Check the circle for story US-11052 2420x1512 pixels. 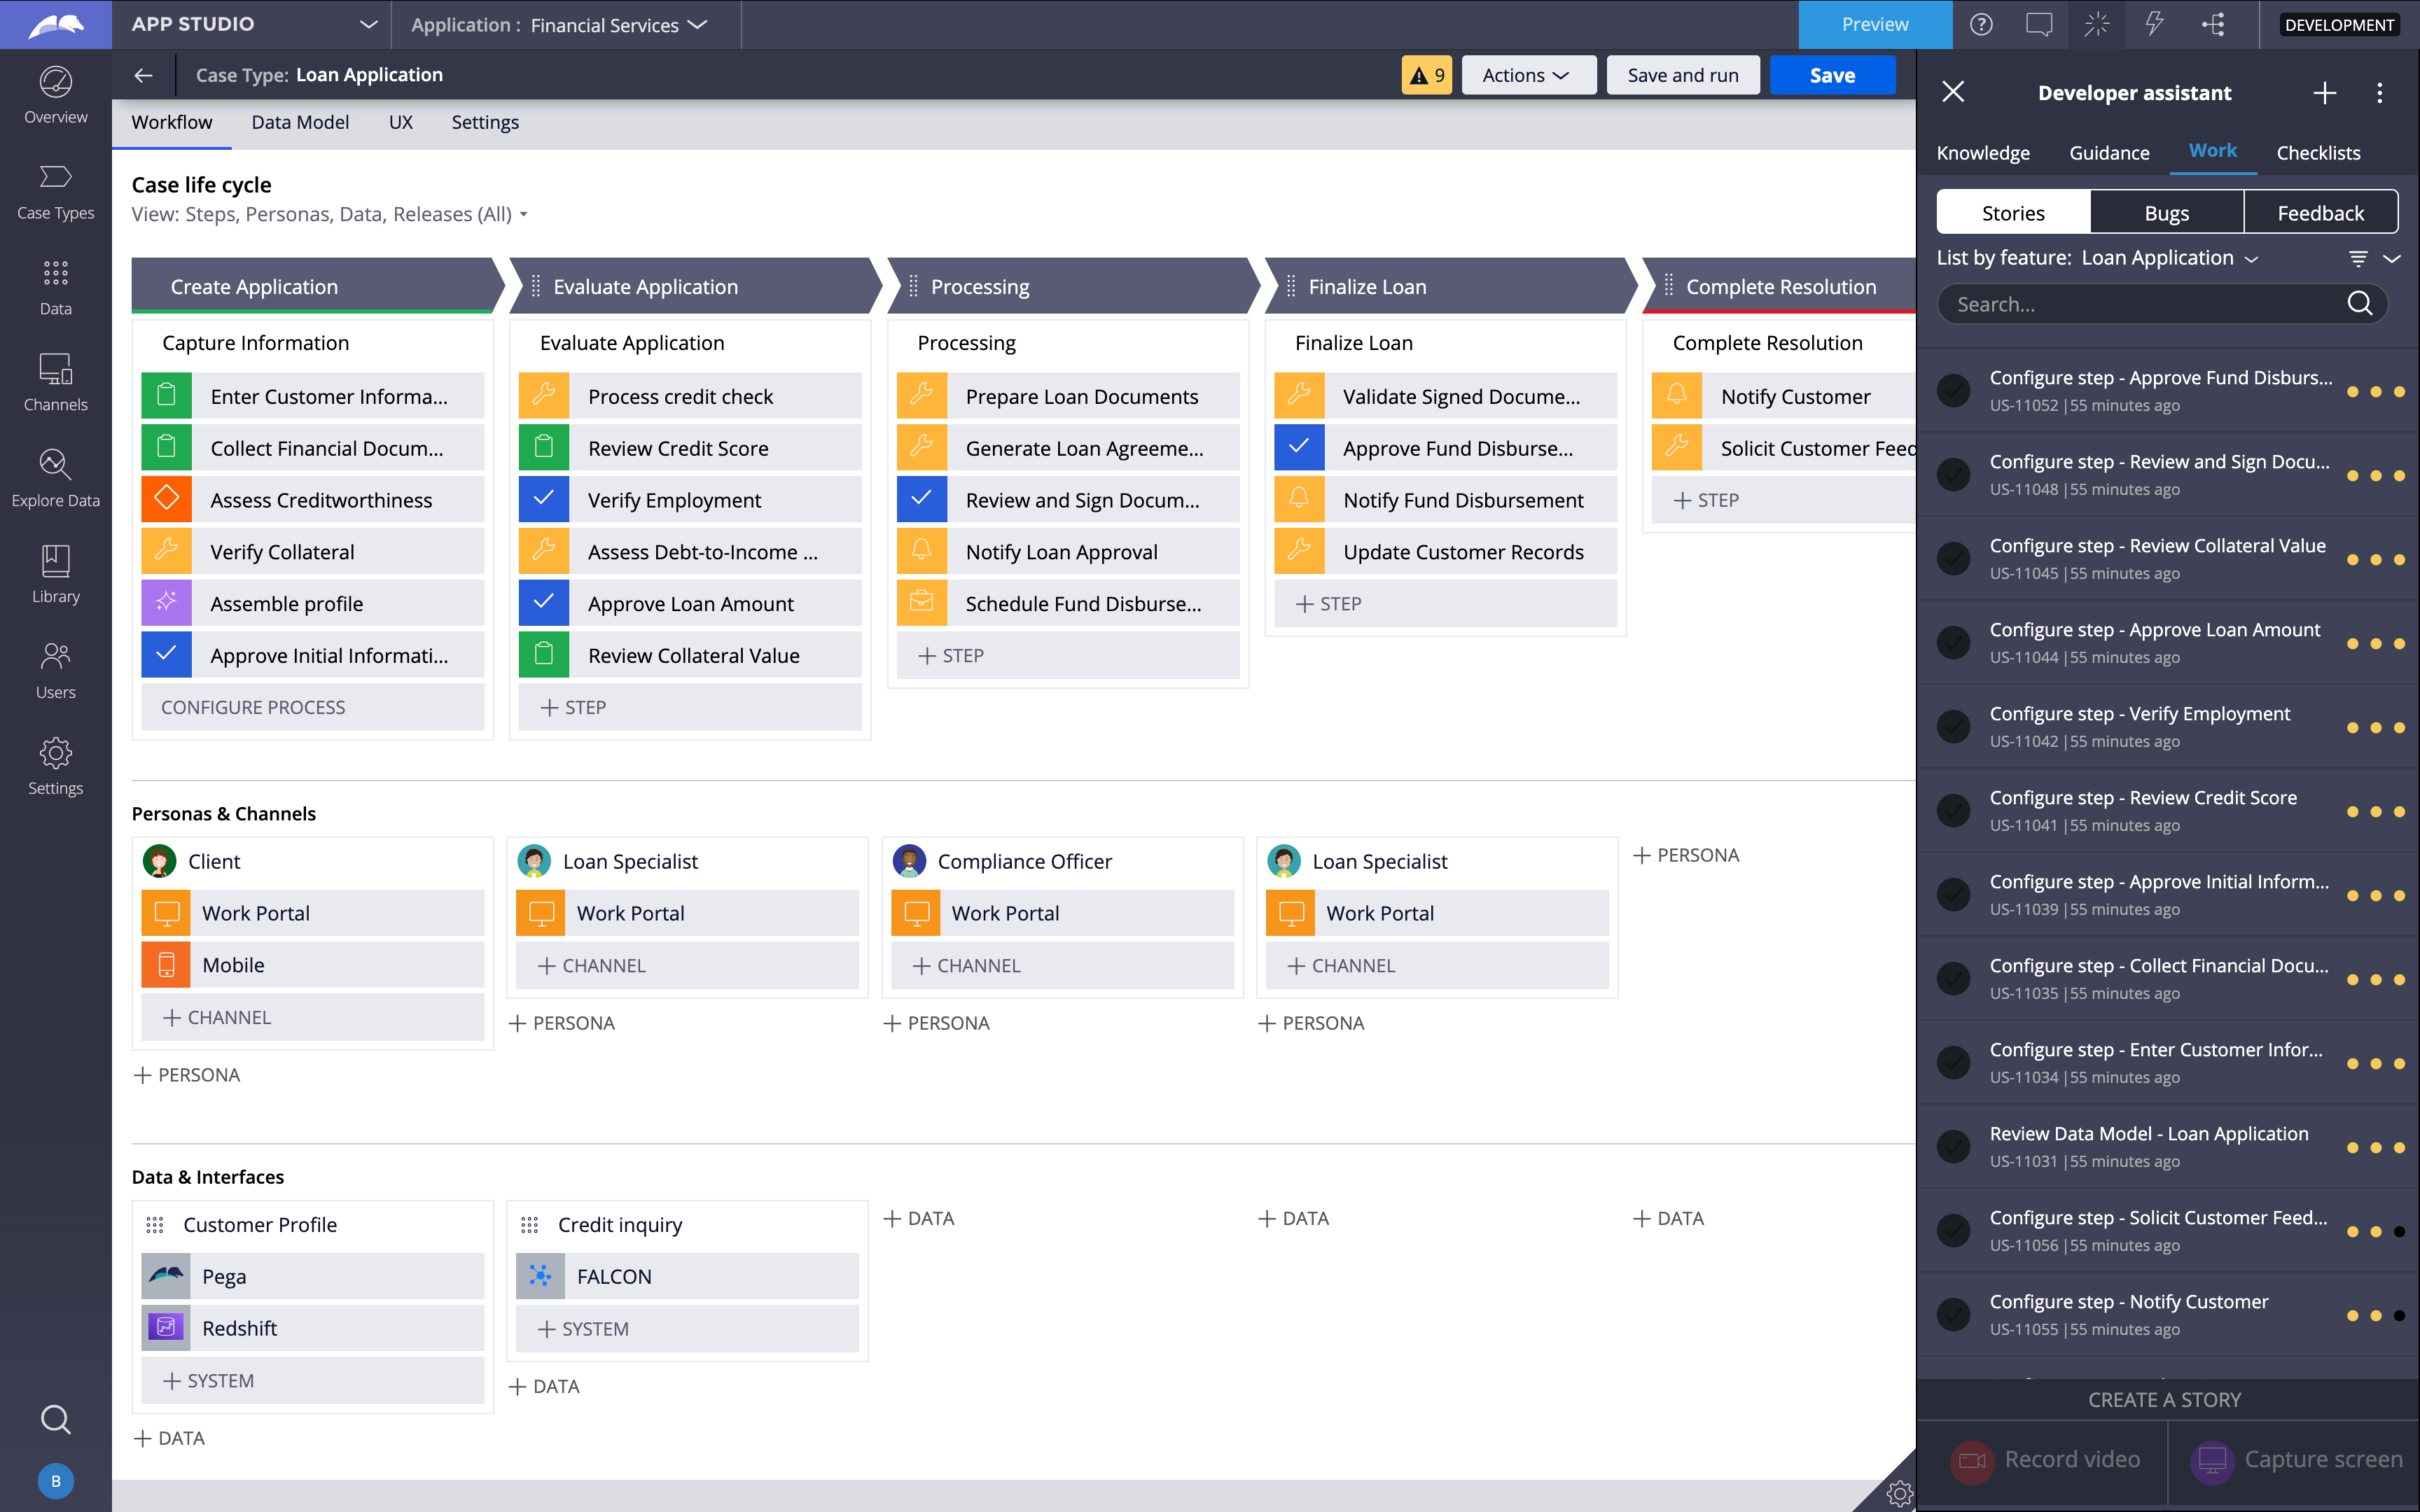(1953, 390)
